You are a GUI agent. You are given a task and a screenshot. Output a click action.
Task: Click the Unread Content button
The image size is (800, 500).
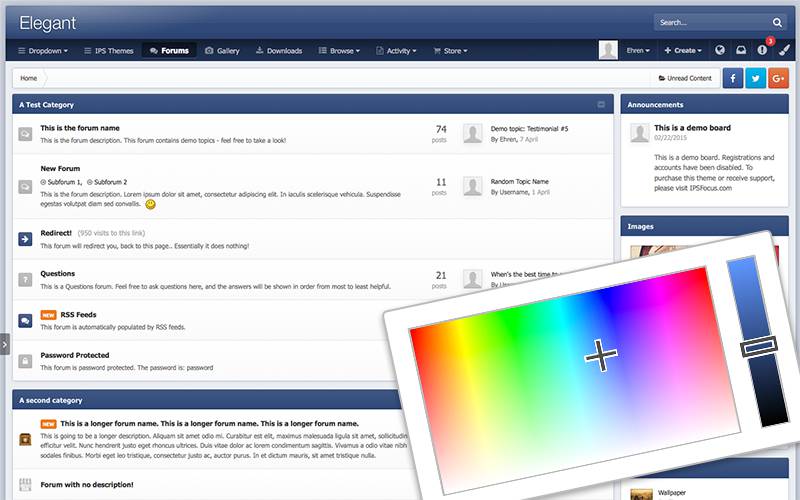pos(685,78)
